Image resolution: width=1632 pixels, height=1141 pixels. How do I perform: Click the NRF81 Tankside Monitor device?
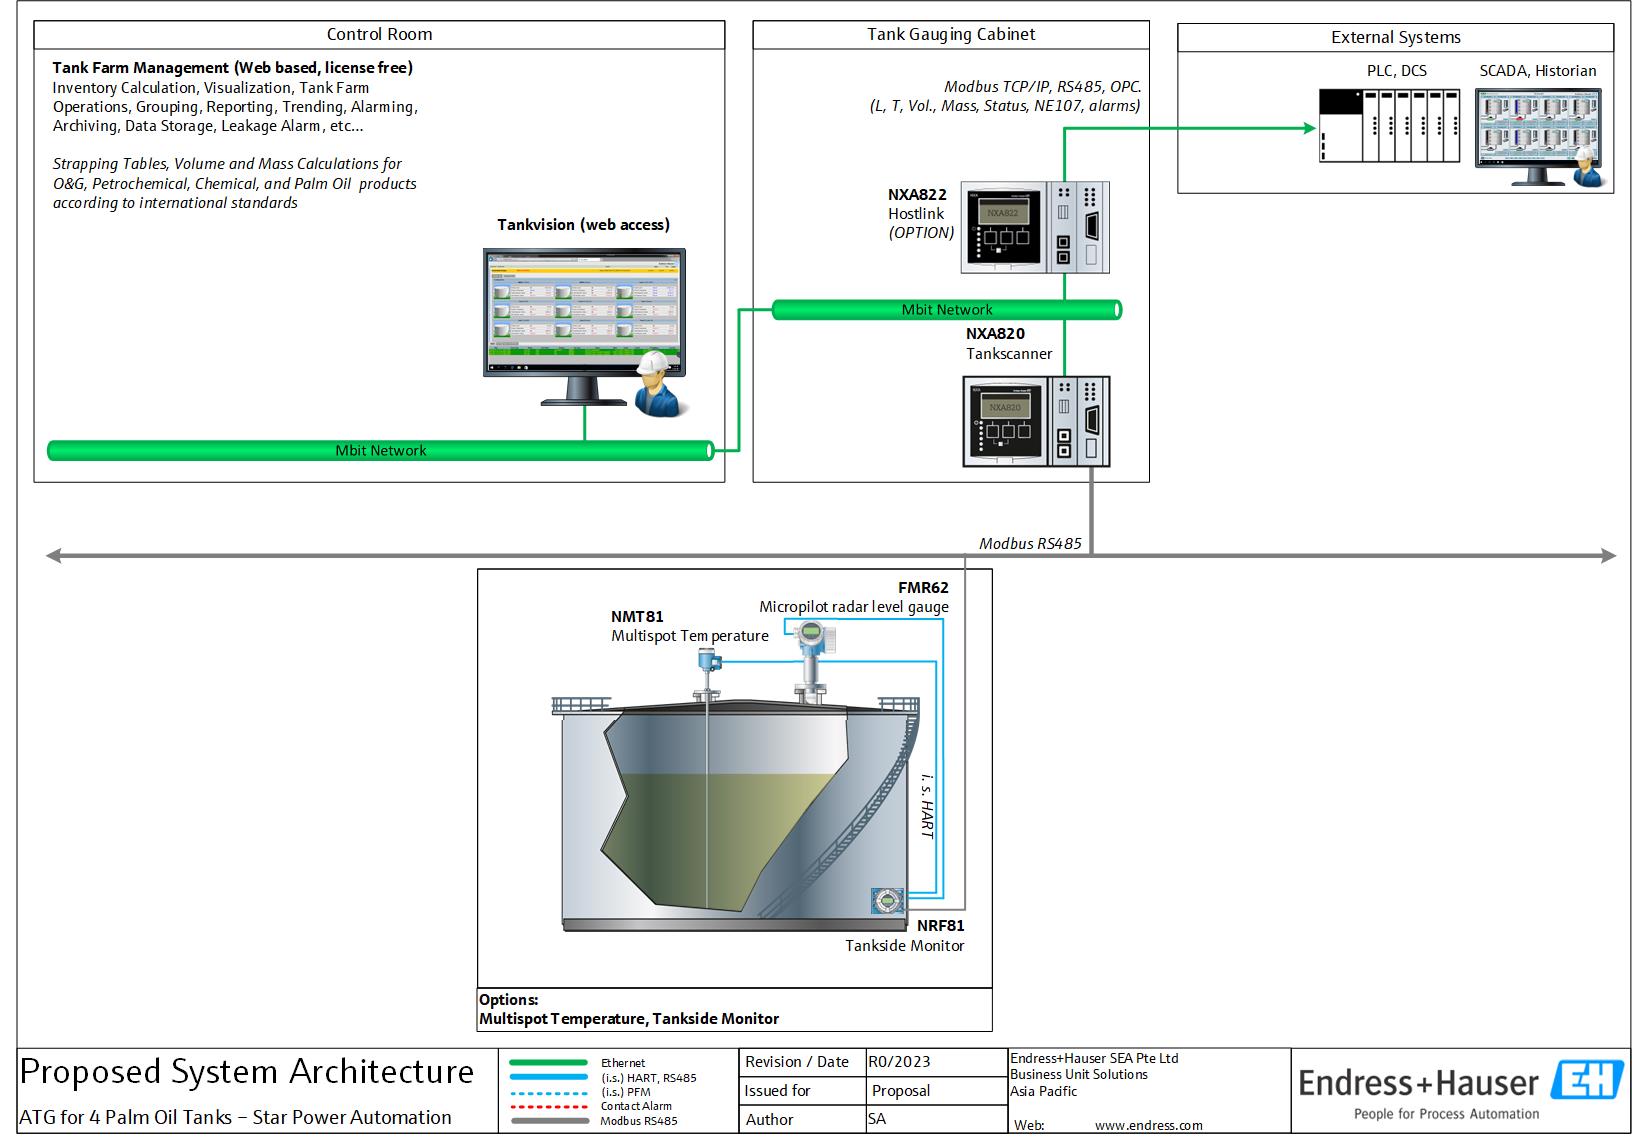coord(887,900)
